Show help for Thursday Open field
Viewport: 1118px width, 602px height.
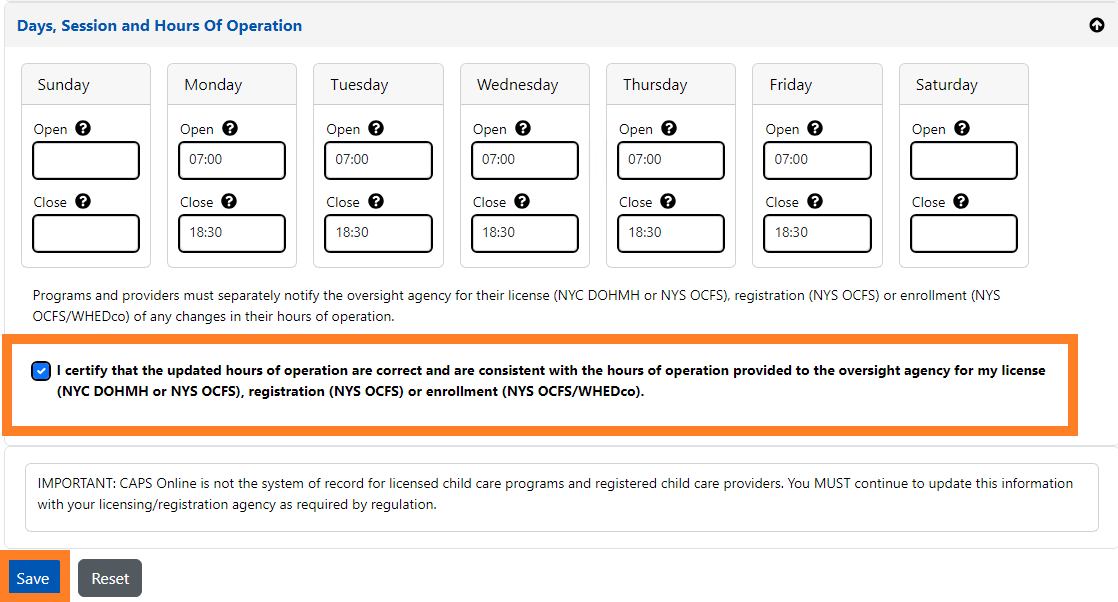click(x=669, y=129)
